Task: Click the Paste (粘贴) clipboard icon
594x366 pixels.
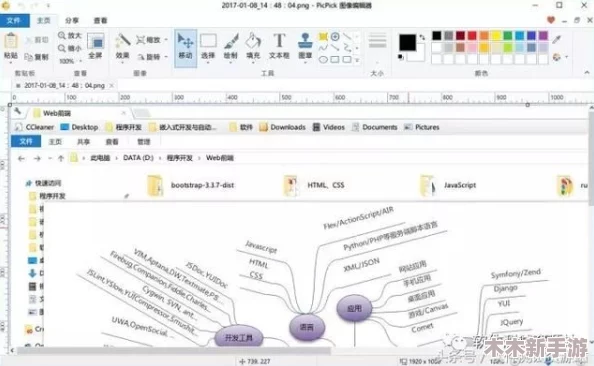Action: point(11,41)
